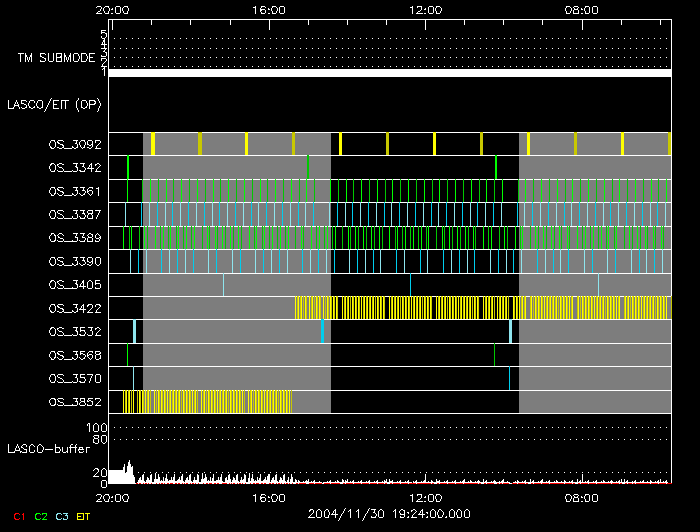
Task: Click the C3 legend label
Action: [64, 516]
